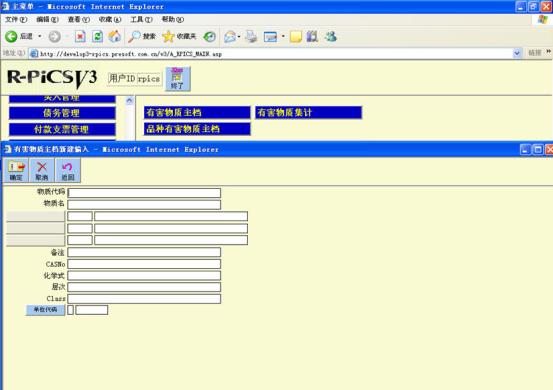Click the Refresh page icon

[x=97, y=36]
